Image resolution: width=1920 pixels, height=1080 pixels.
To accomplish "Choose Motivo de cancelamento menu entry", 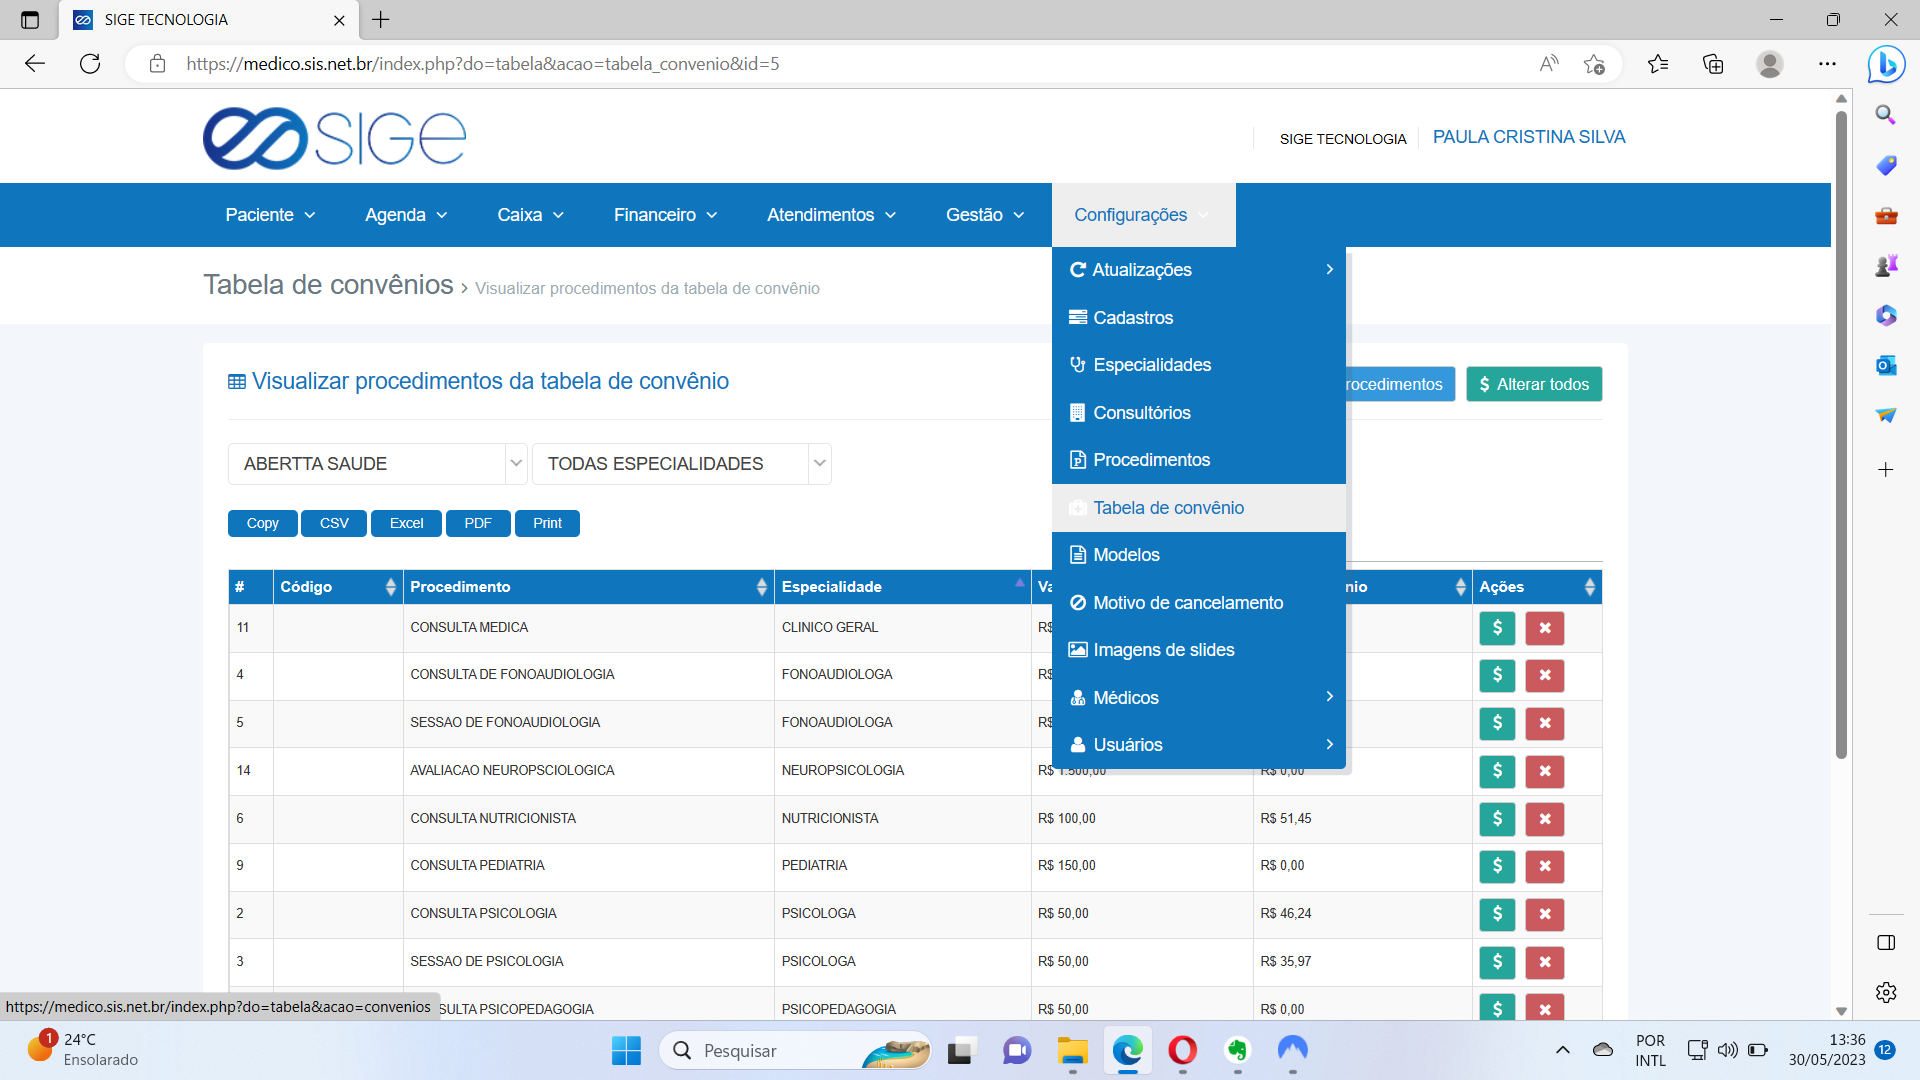I will point(1187,603).
